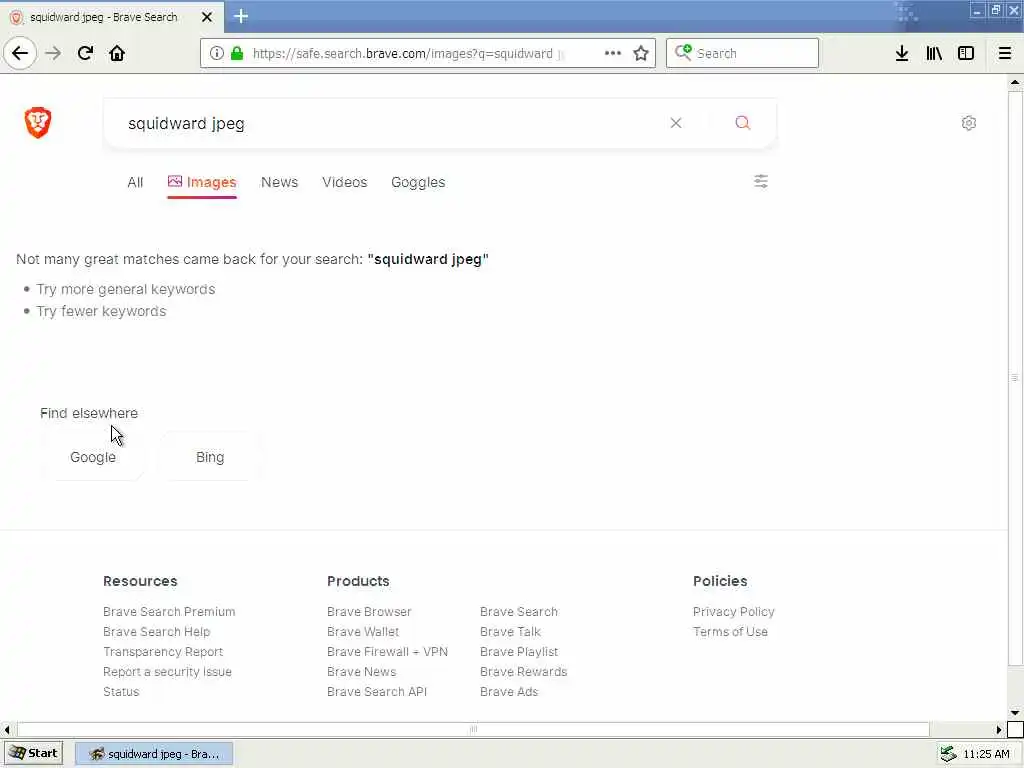Reload the page with the refresh icon
1024x768 pixels.
86,53
